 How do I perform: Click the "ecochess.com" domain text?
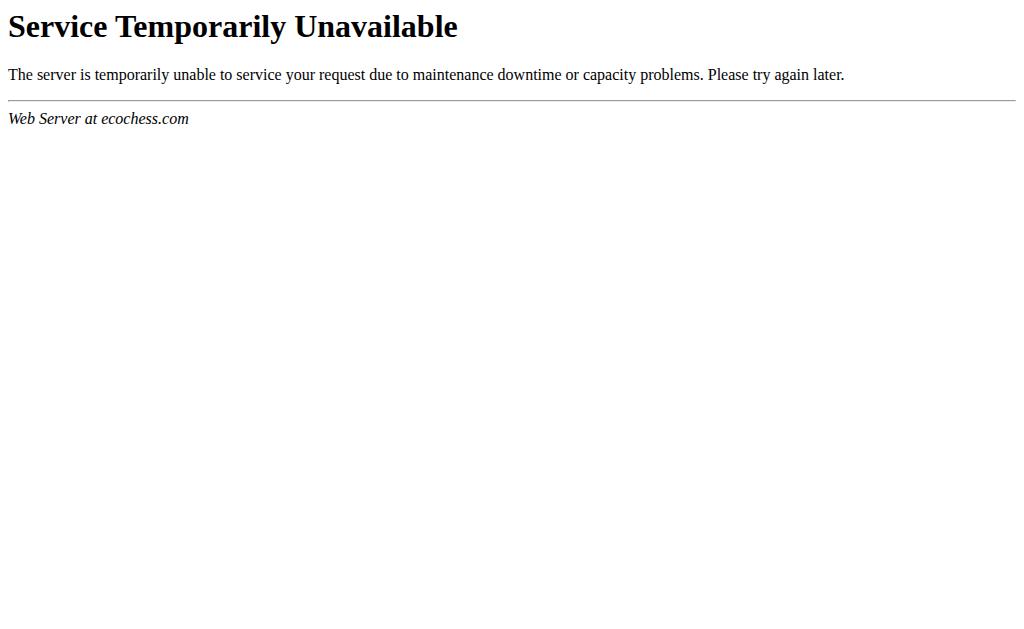pos(145,119)
